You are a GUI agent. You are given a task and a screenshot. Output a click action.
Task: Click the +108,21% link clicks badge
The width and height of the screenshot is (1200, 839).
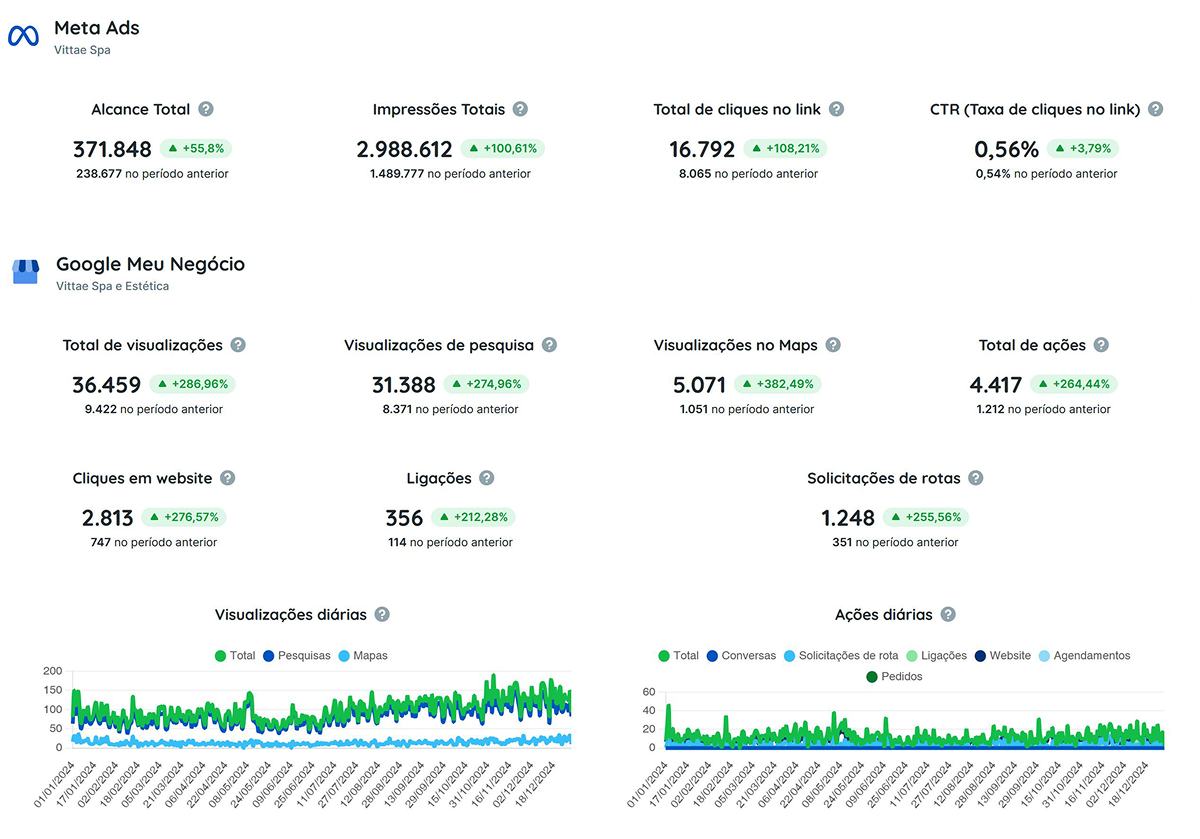coord(785,148)
